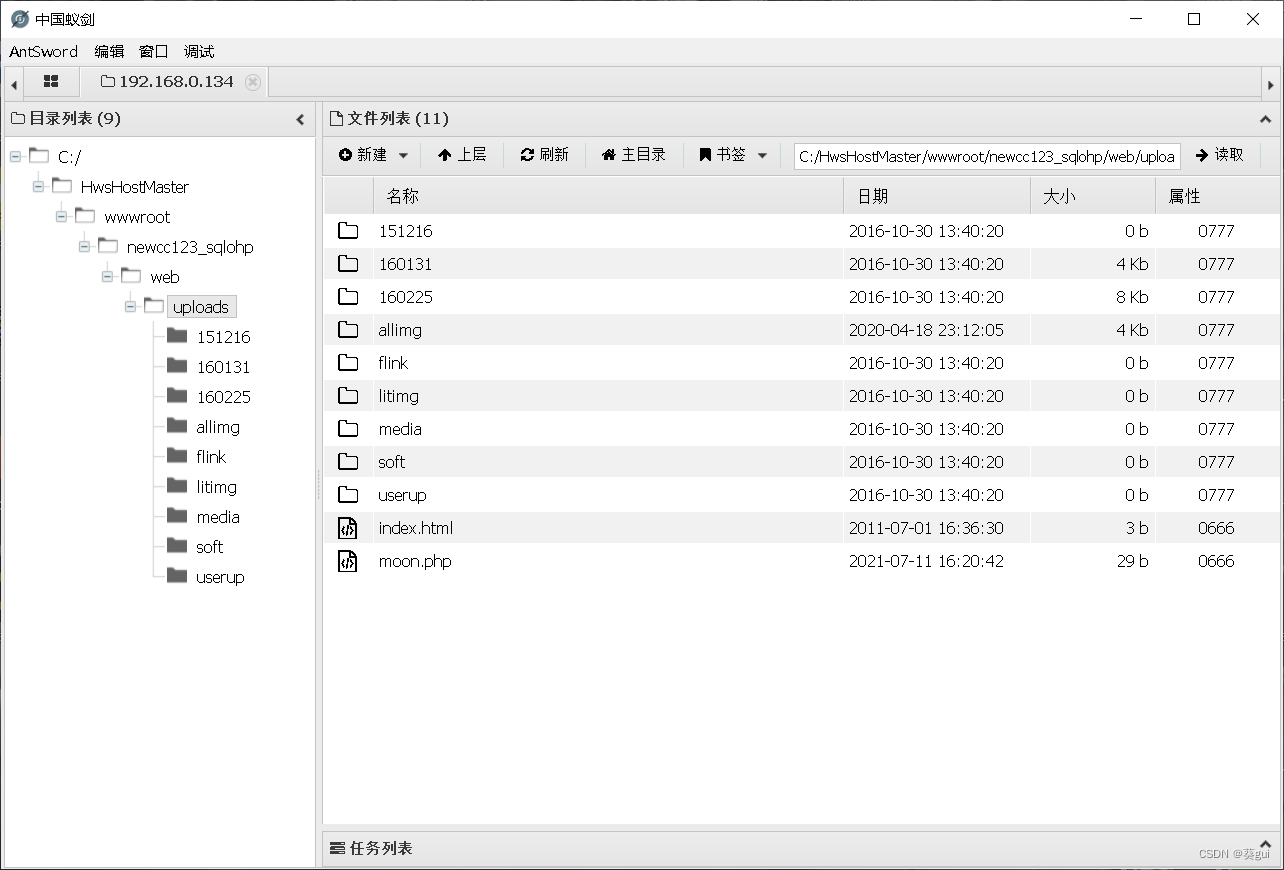Click the web folder icon in tree
Image resolution: width=1284 pixels, height=870 pixels.
pyautogui.click(x=131, y=276)
